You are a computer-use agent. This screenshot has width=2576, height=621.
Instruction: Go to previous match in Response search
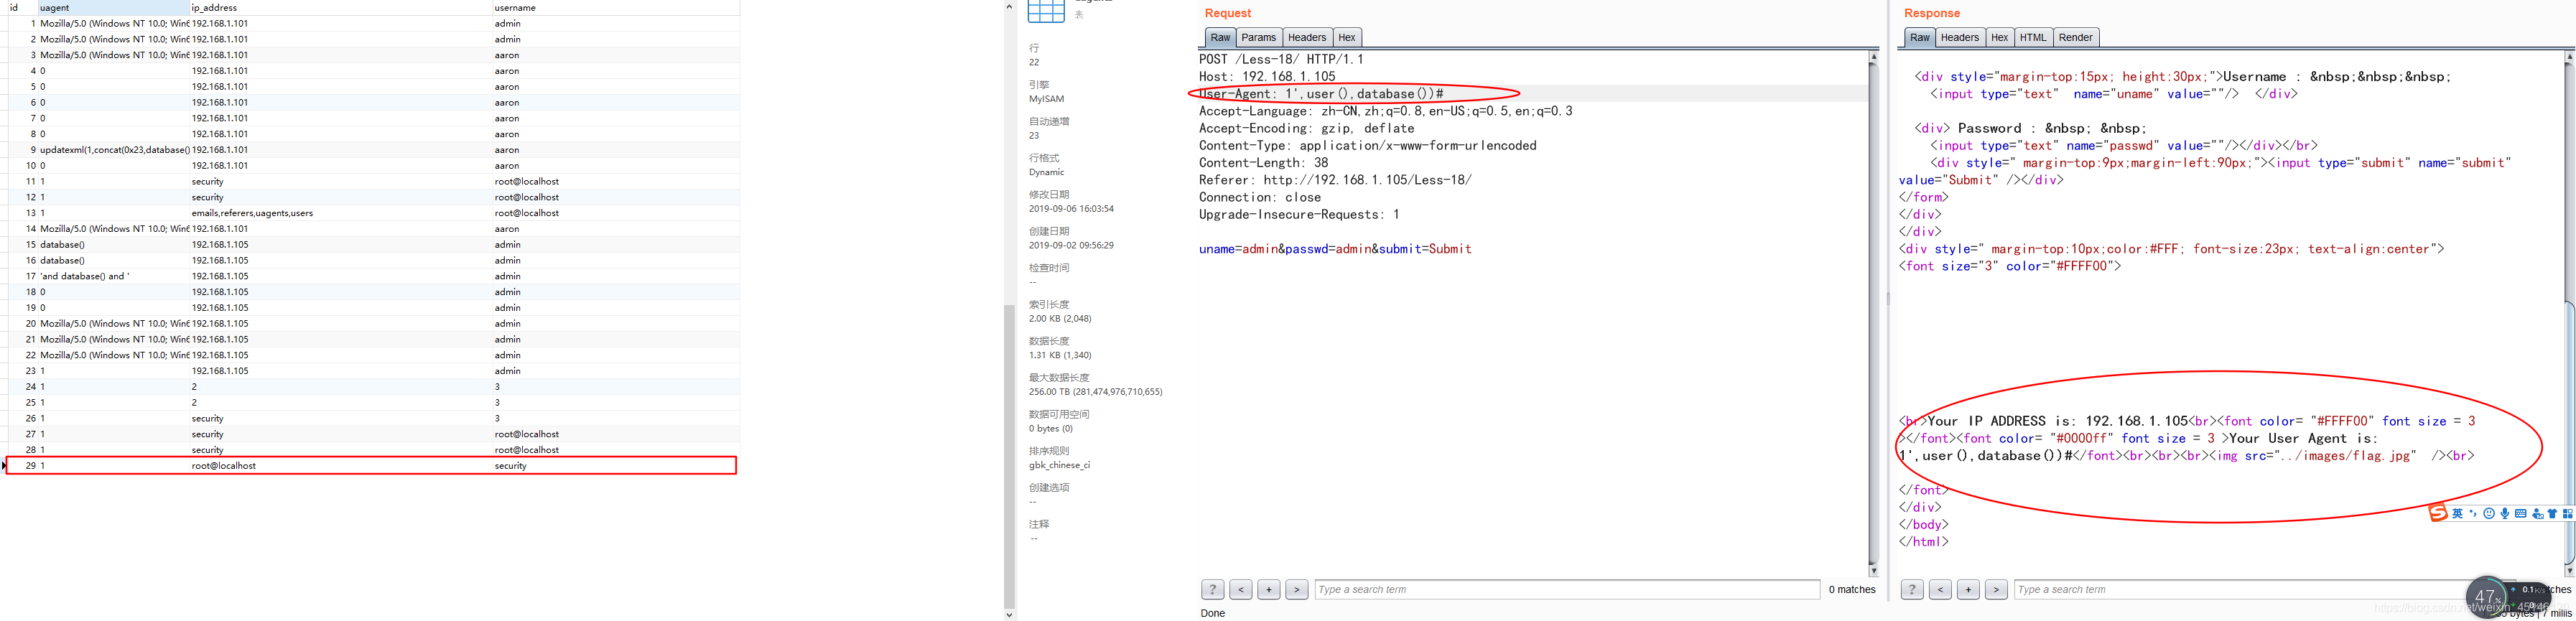(1939, 590)
